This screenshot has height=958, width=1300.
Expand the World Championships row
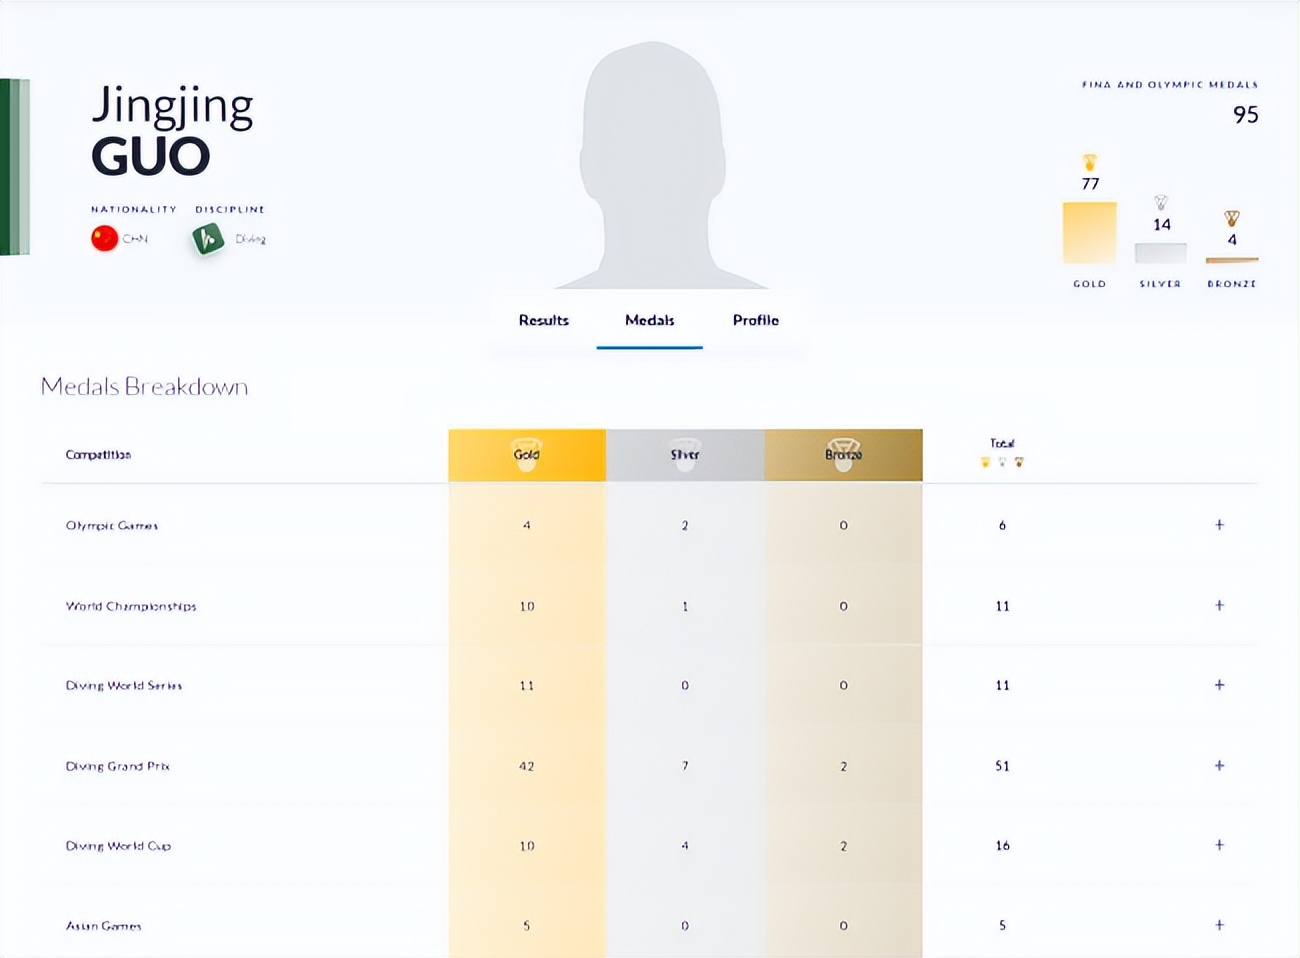[1219, 605]
